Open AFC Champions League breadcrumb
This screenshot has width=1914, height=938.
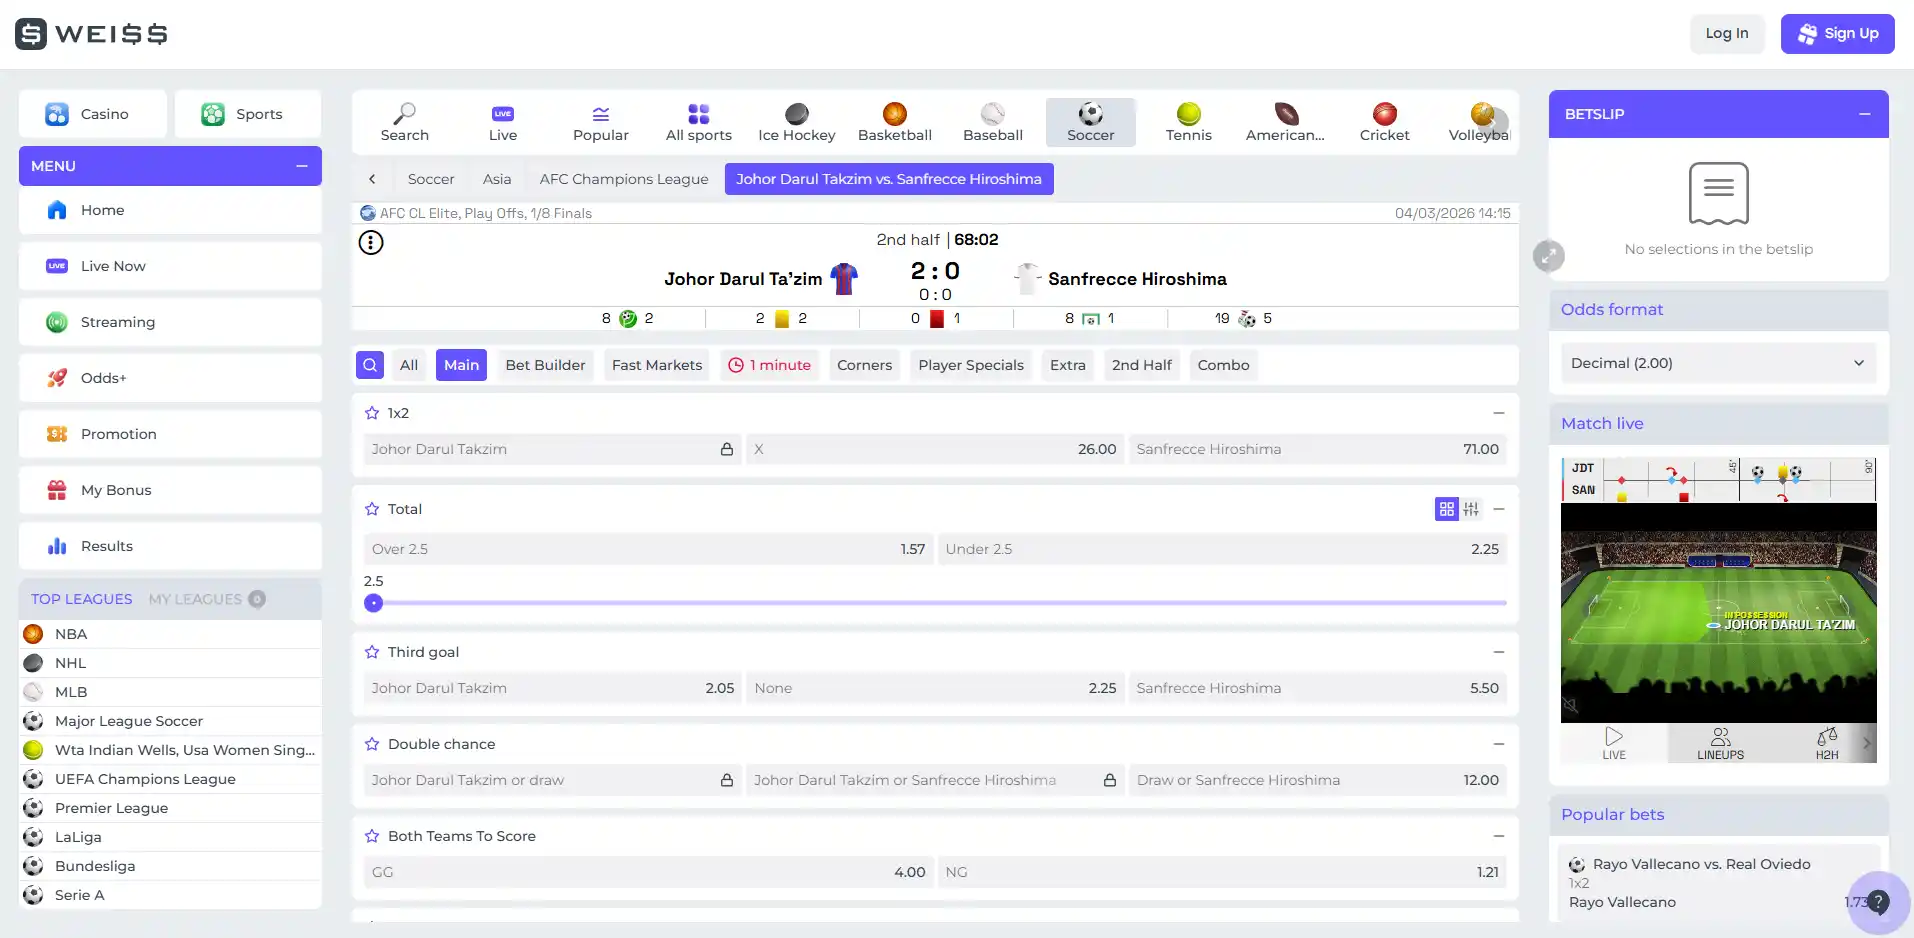(624, 179)
